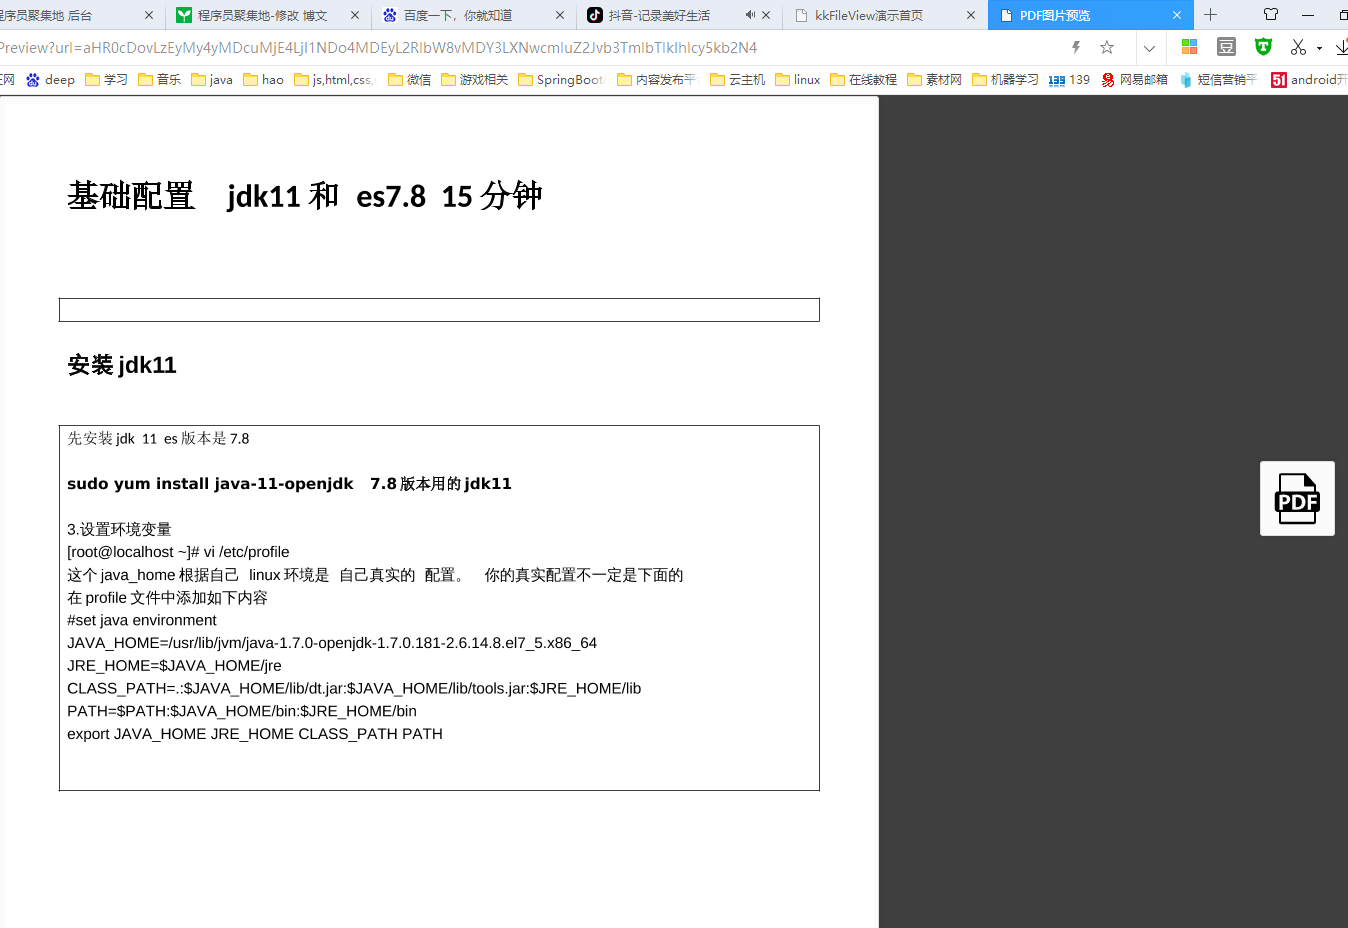The width and height of the screenshot is (1348, 928).
Task: Mute the Douyin tab audio icon
Action: 750,15
